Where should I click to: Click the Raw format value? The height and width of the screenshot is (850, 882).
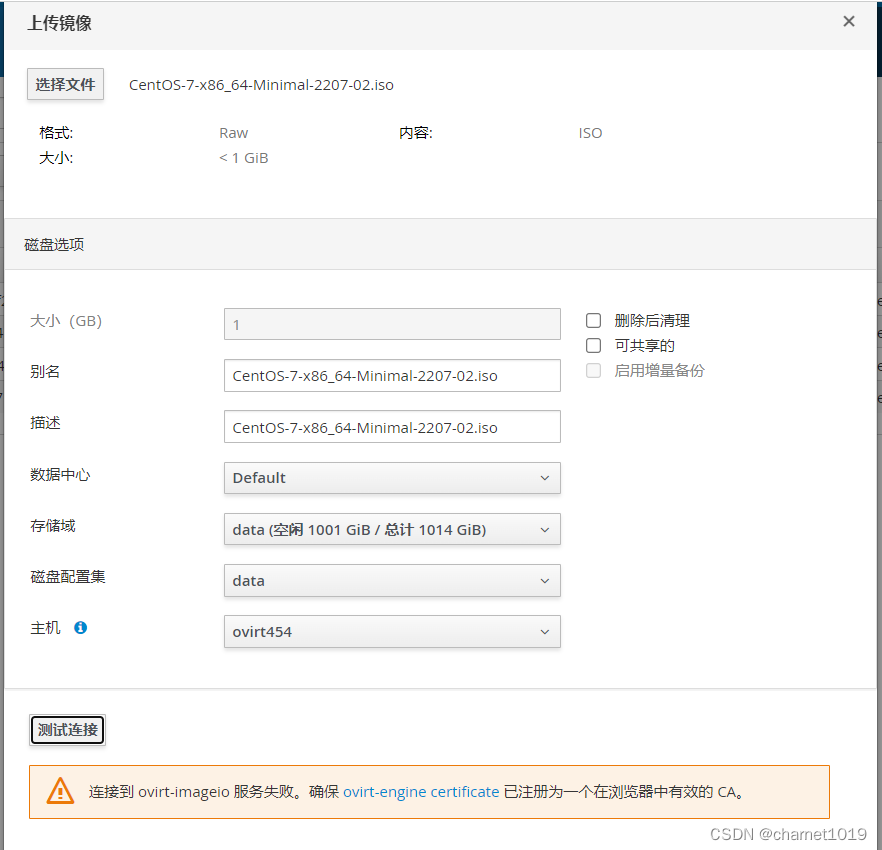point(233,133)
